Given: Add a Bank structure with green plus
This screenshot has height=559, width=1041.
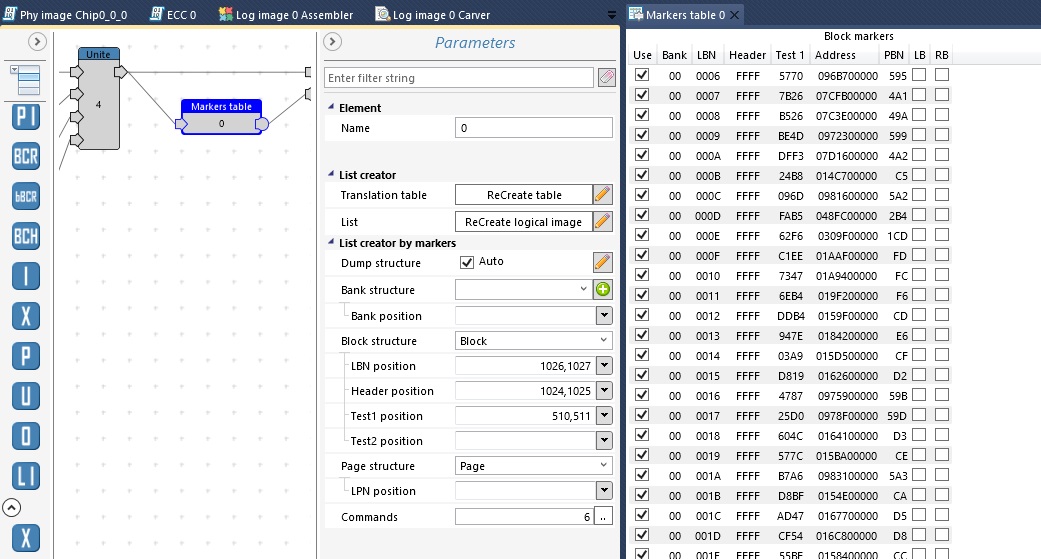Looking at the screenshot, I should click(603, 289).
